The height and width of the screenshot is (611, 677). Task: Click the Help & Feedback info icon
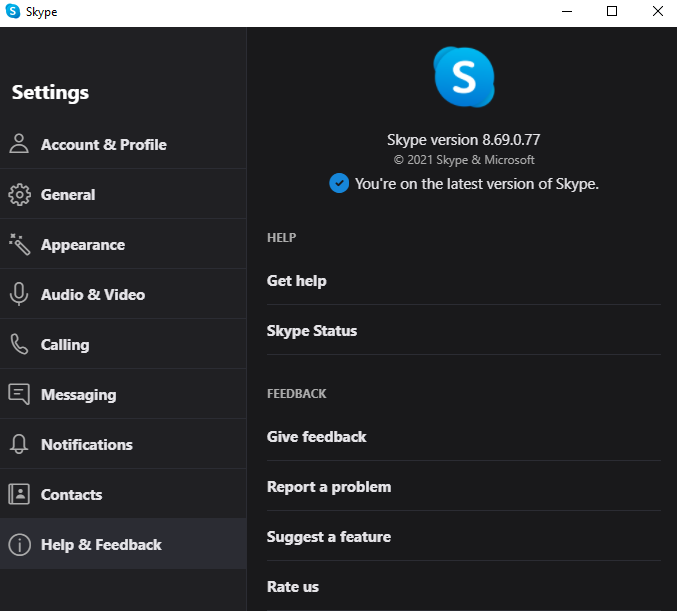click(19, 544)
